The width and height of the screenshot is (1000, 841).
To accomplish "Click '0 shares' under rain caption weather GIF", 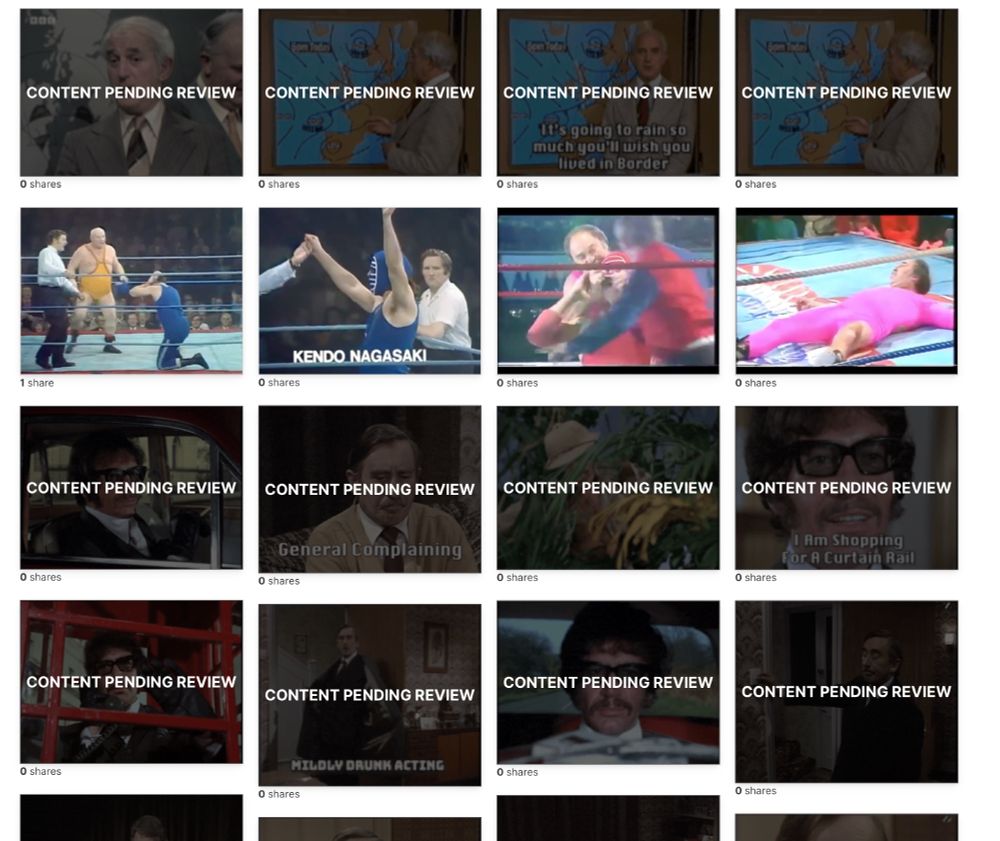I will (517, 184).
